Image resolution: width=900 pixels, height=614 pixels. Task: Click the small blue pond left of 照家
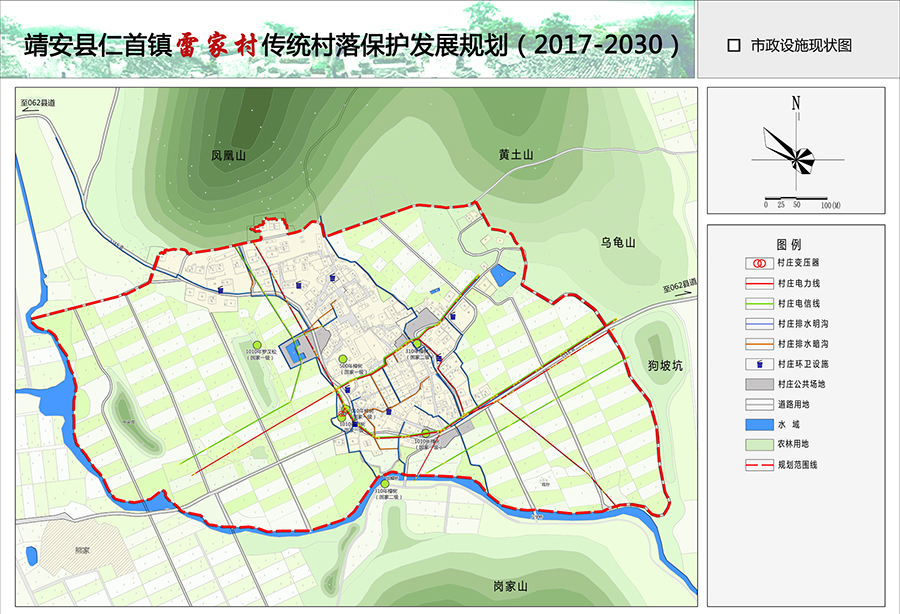pos(32,556)
